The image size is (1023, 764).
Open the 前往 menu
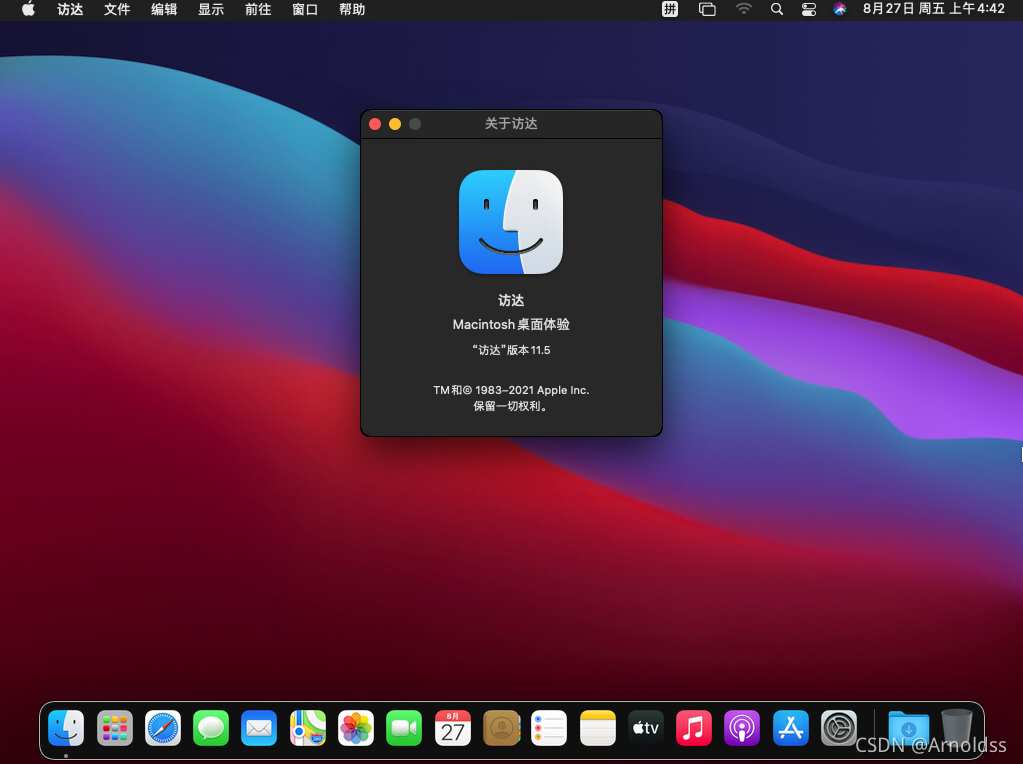pyautogui.click(x=258, y=9)
